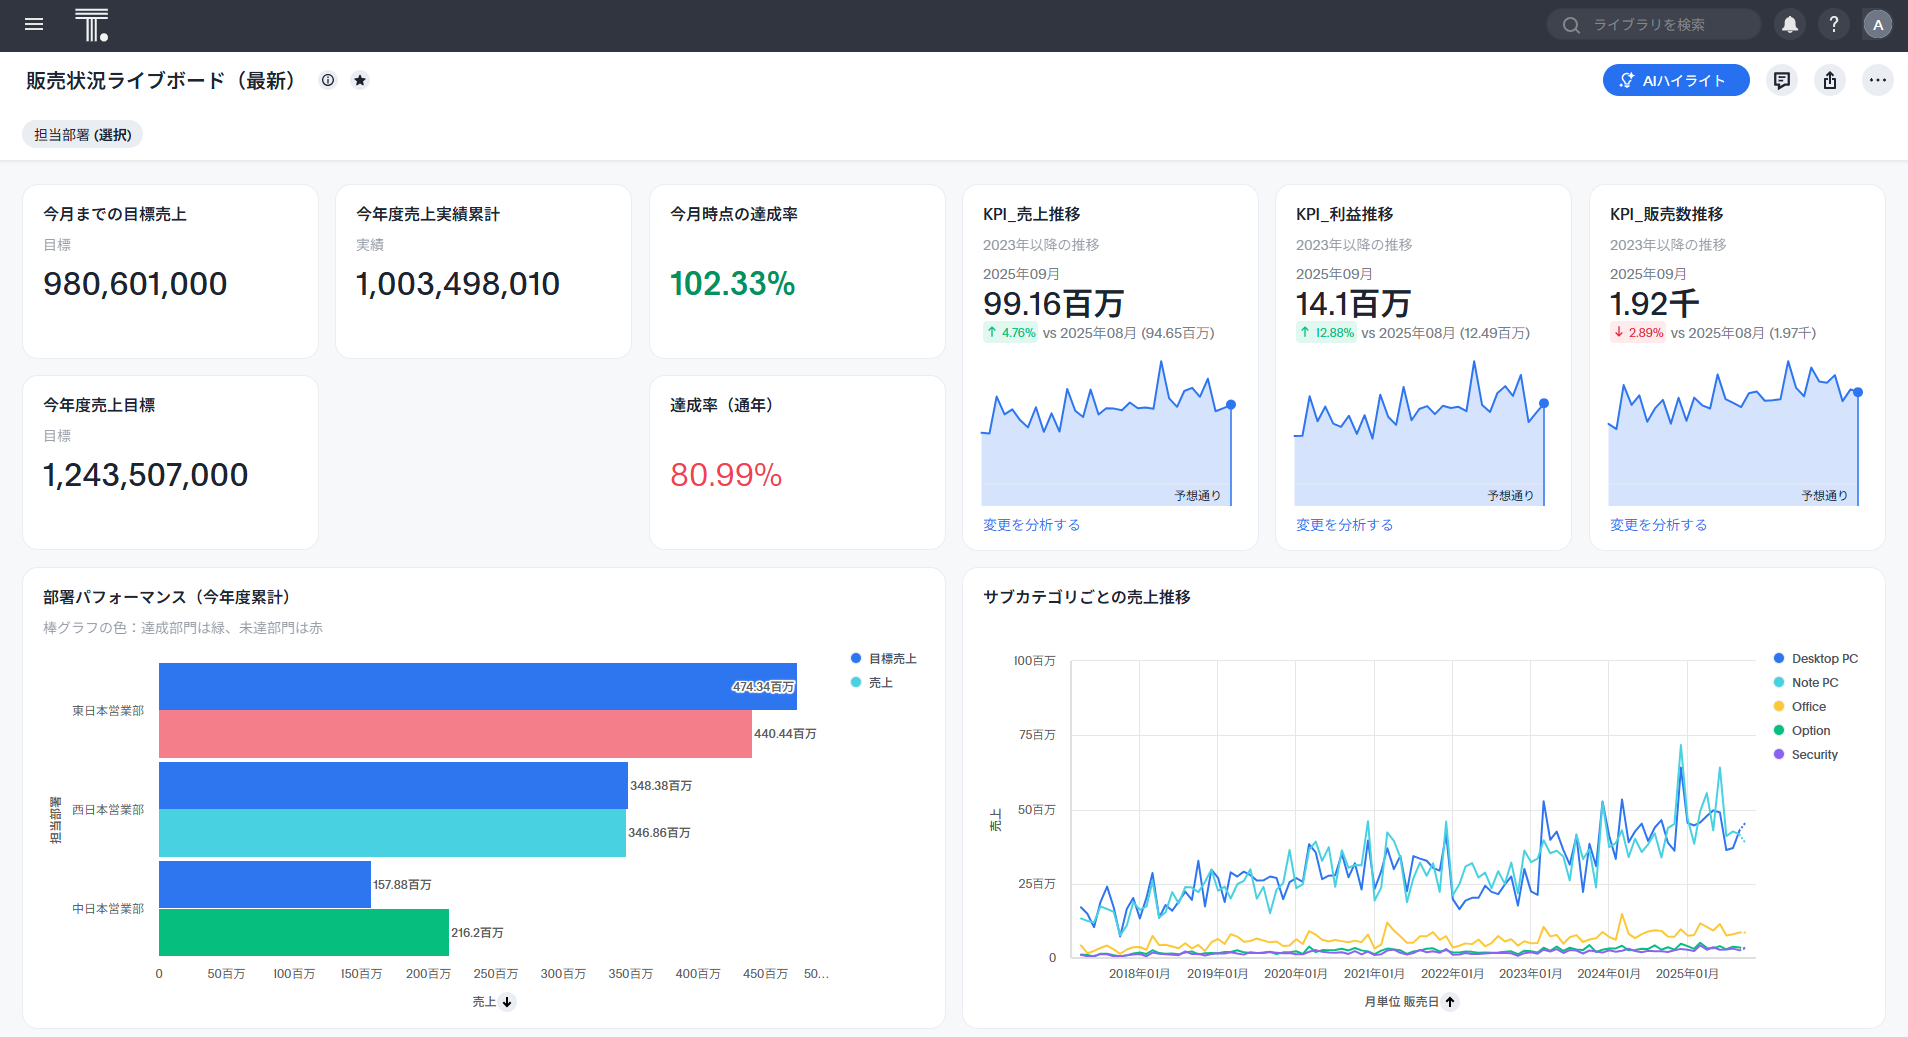Click the share liveboard icon
Image resolution: width=1908 pixels, height=1037 pixels.
[x=1830, y=80]
